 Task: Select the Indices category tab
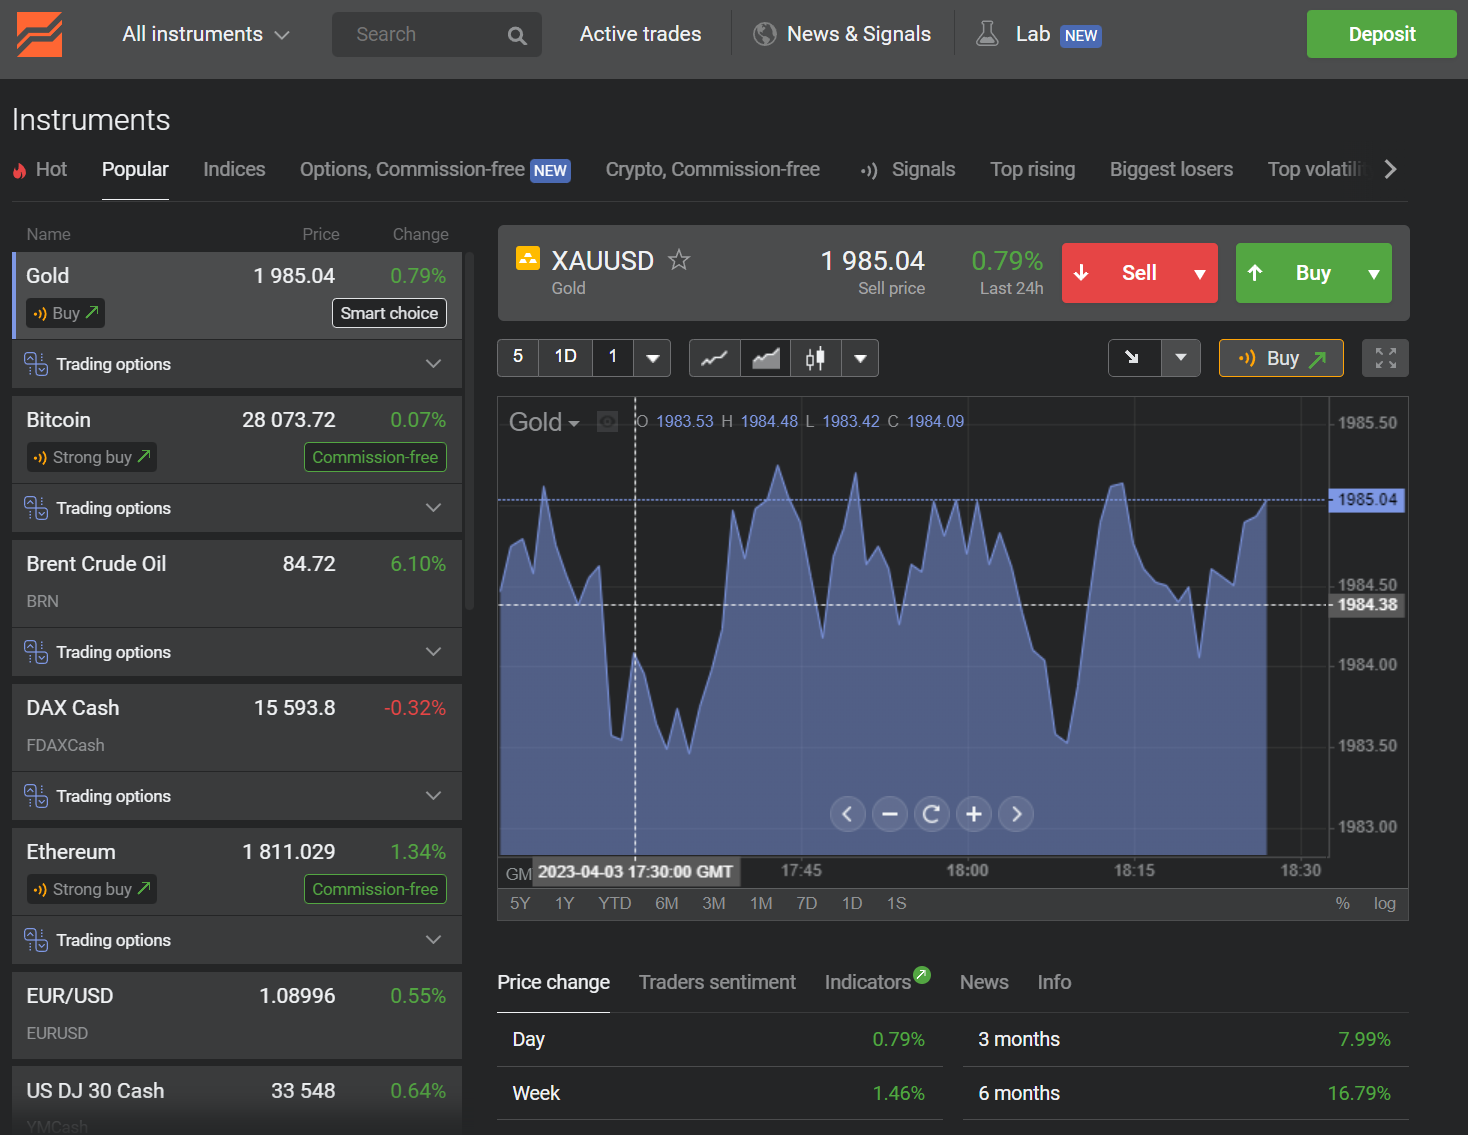[233, 169]
